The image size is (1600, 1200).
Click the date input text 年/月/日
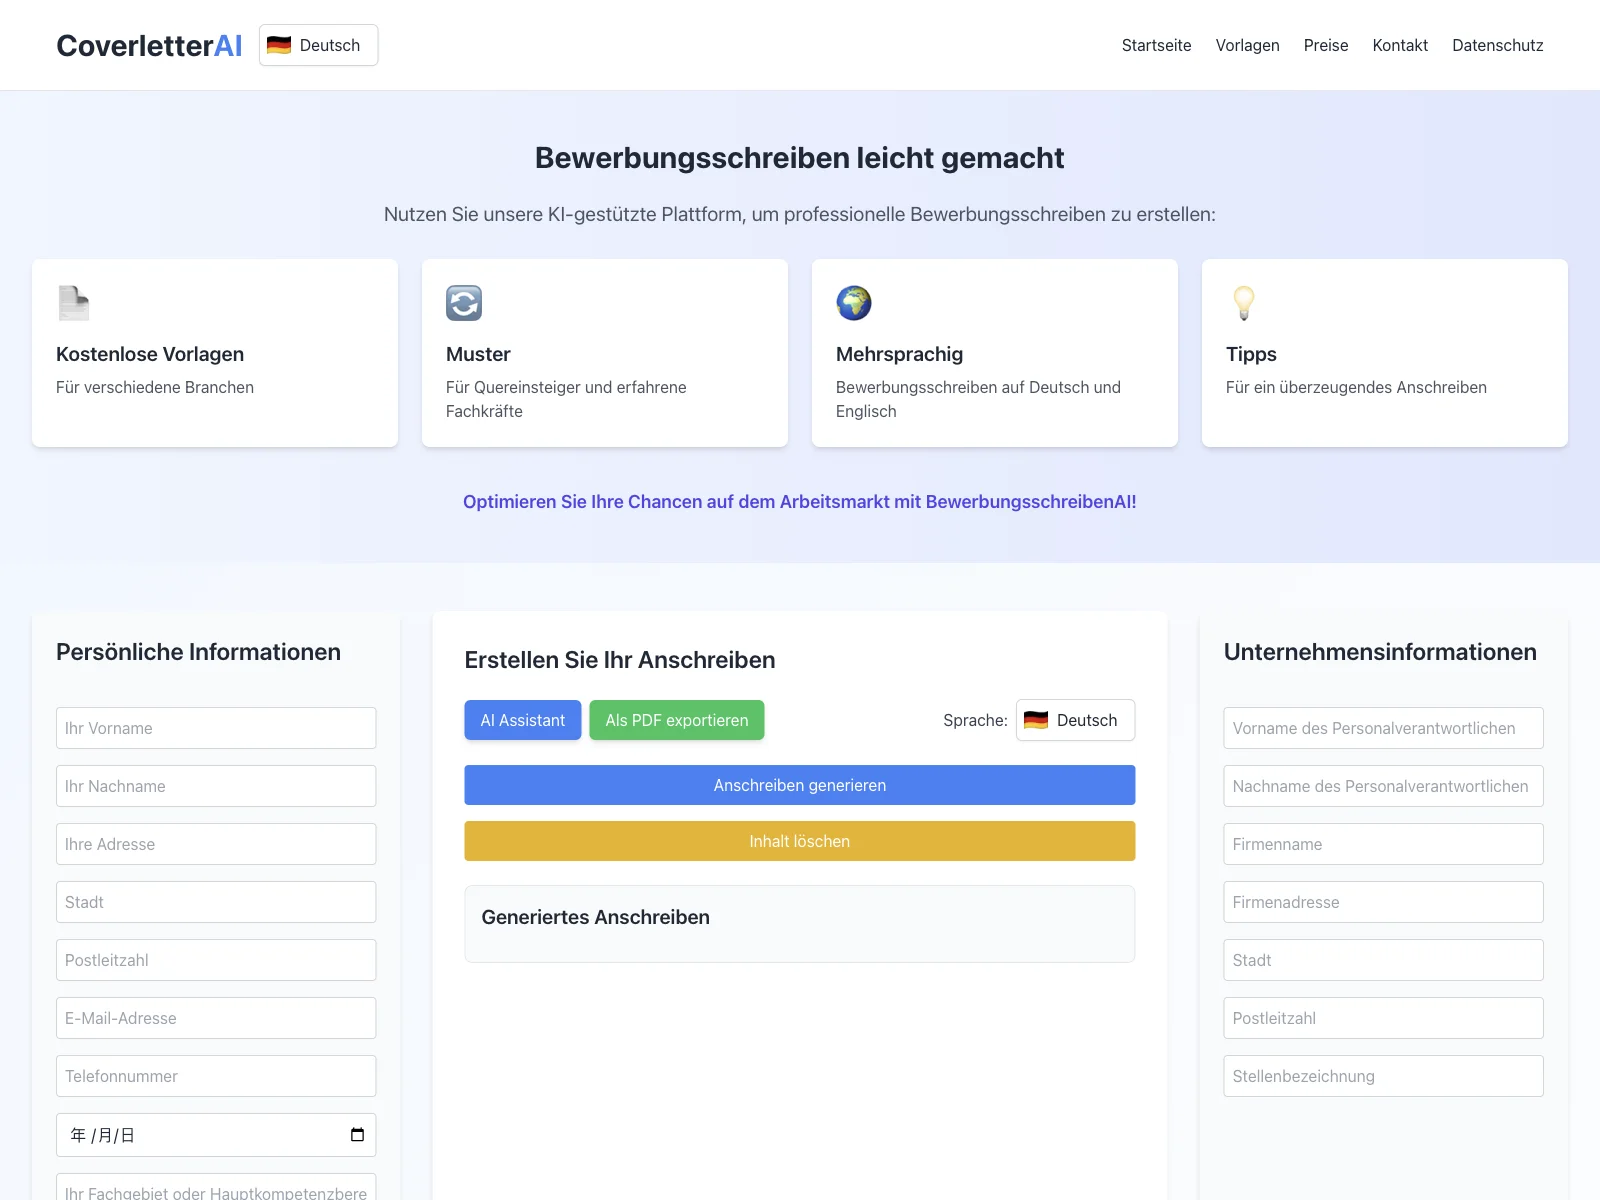tap(102, 1135)
